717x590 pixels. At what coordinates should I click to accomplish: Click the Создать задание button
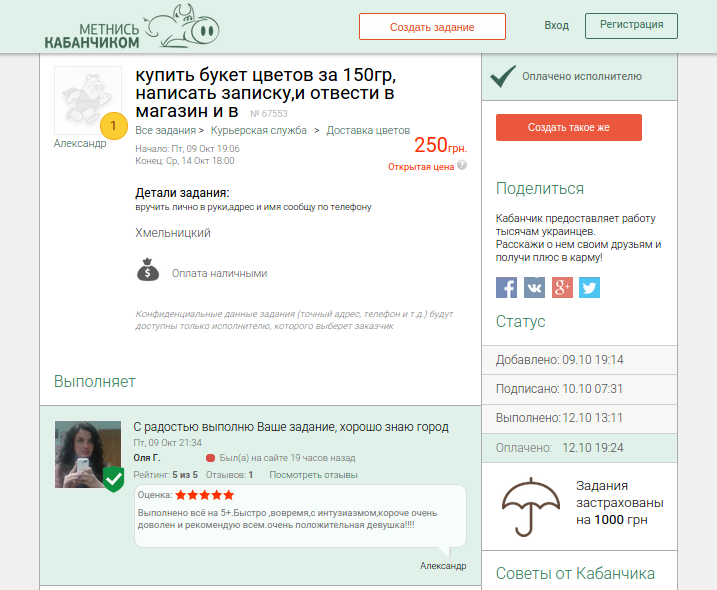coord(432,27)
